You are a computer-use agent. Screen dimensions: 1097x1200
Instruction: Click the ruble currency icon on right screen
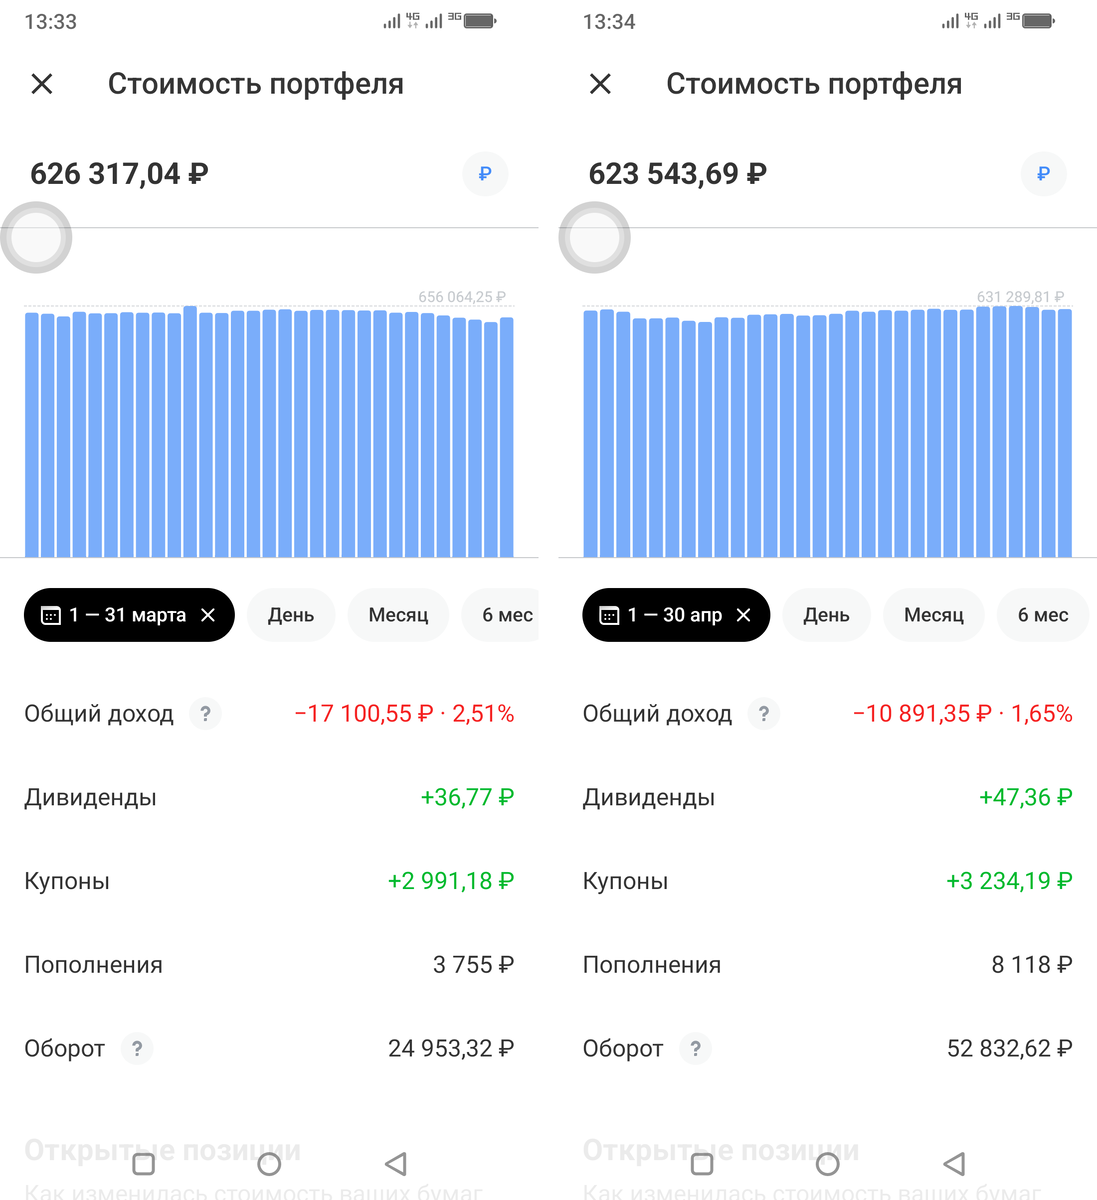[x=1043, y=173]
